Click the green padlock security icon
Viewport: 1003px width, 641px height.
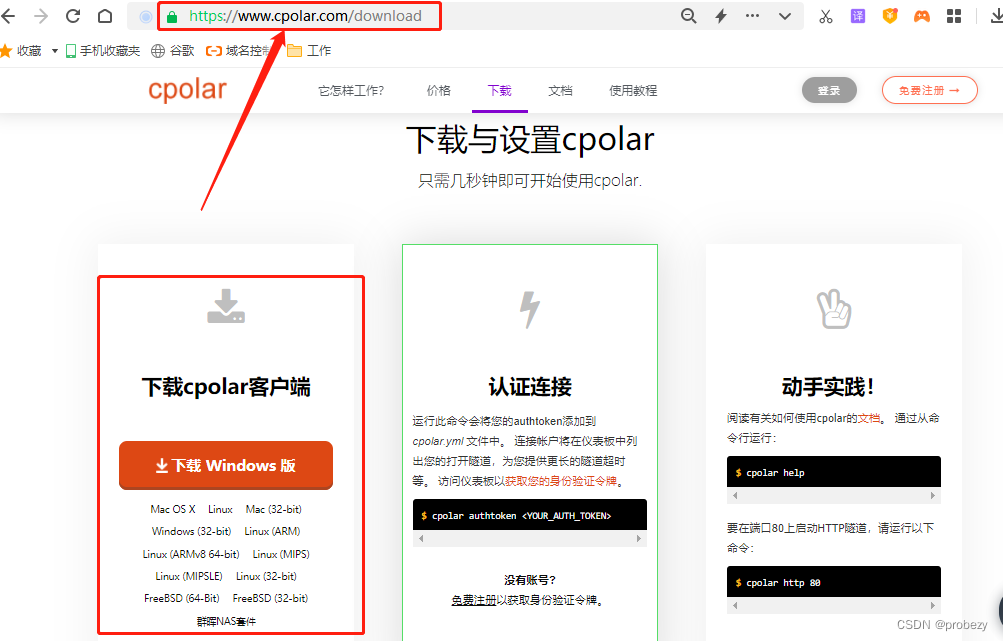pyautogui.click(x=171, y=17)
